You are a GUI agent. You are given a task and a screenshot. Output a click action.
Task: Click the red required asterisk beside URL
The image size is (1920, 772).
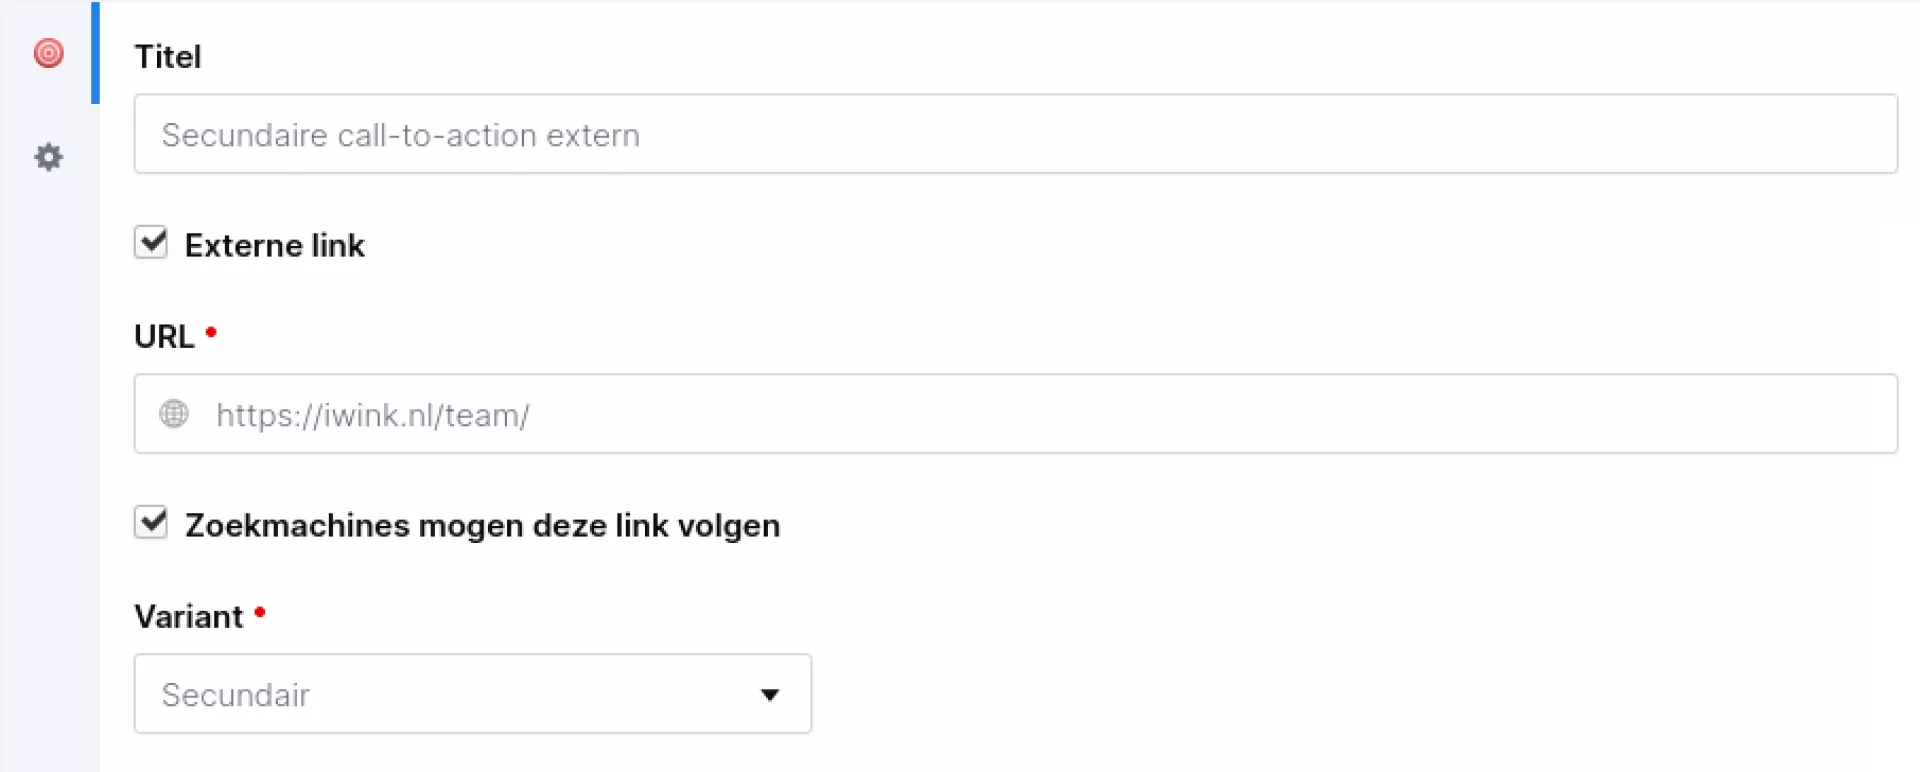pyautogui.click(x=211, y=332)
